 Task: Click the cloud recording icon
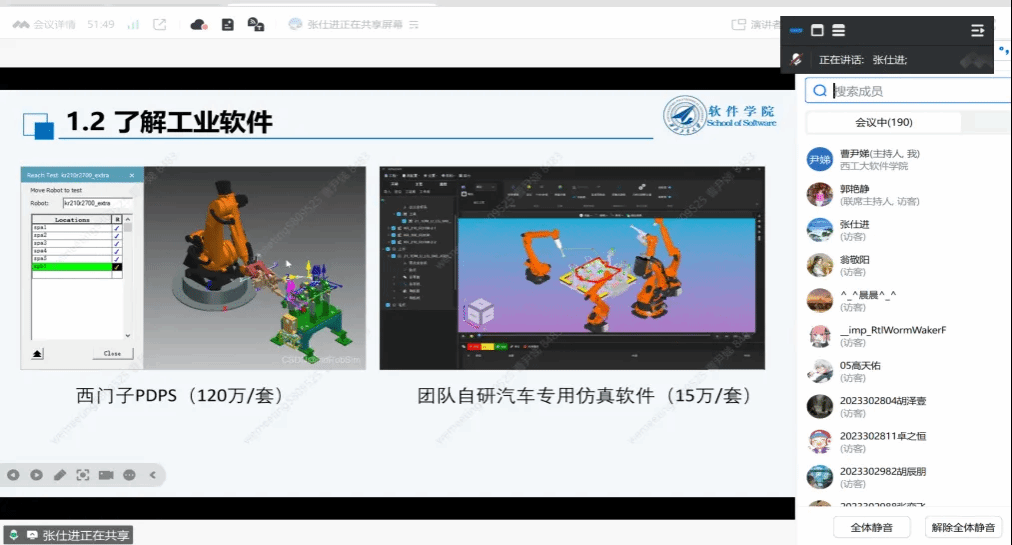click(198, 25)
